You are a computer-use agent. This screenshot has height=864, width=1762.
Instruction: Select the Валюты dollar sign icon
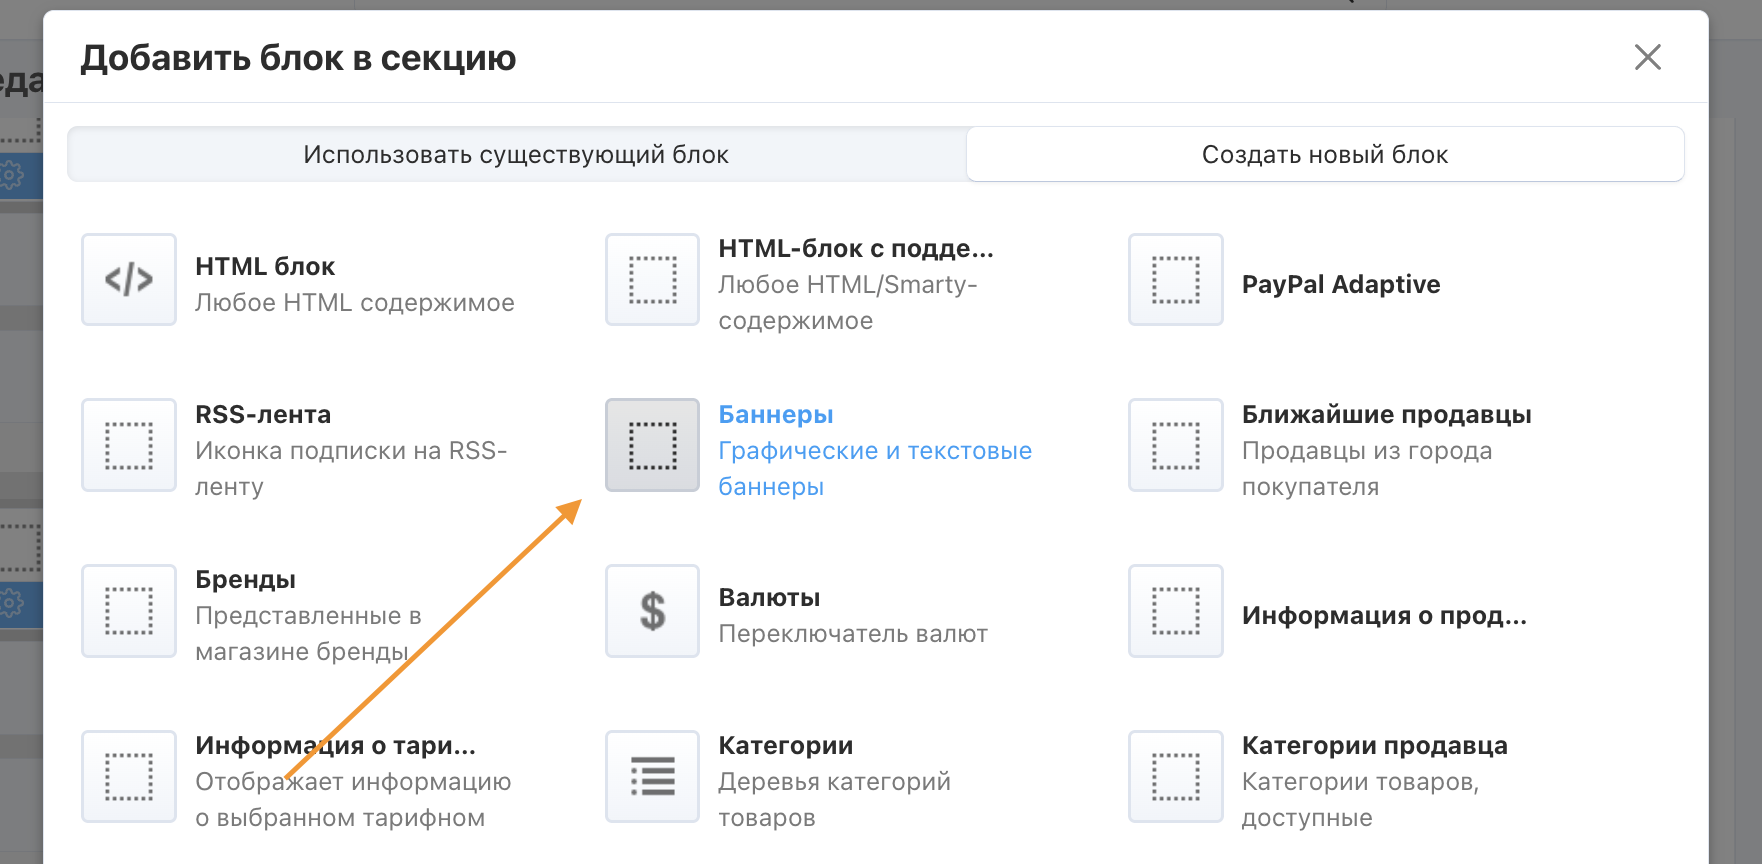point(652,611)
